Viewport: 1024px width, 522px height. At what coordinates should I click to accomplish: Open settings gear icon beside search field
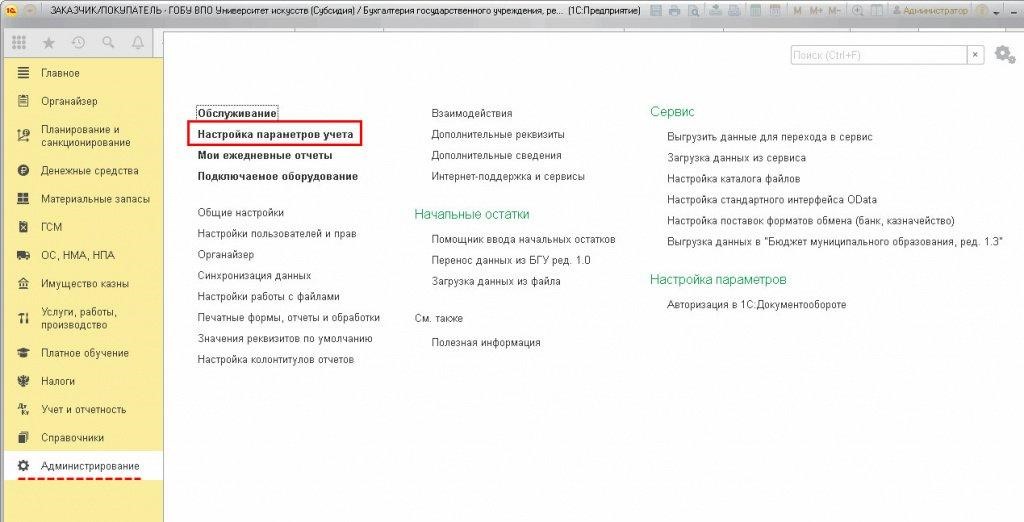1004,54
